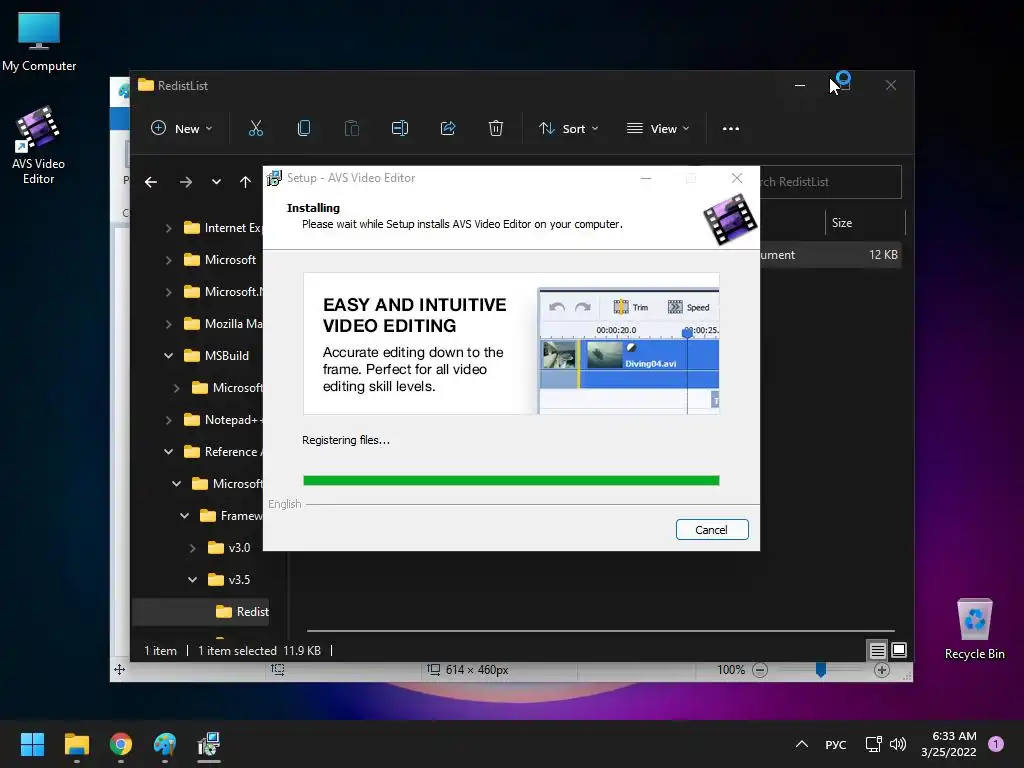Screen dimensions: 1024x768
Task: Open Recent locations chevron in navigation bar
Action: [x=216, y=182]
